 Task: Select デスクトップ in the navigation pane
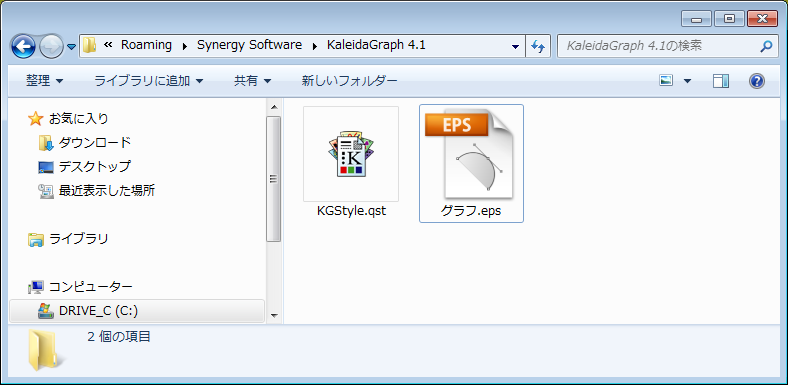[94, 166]
